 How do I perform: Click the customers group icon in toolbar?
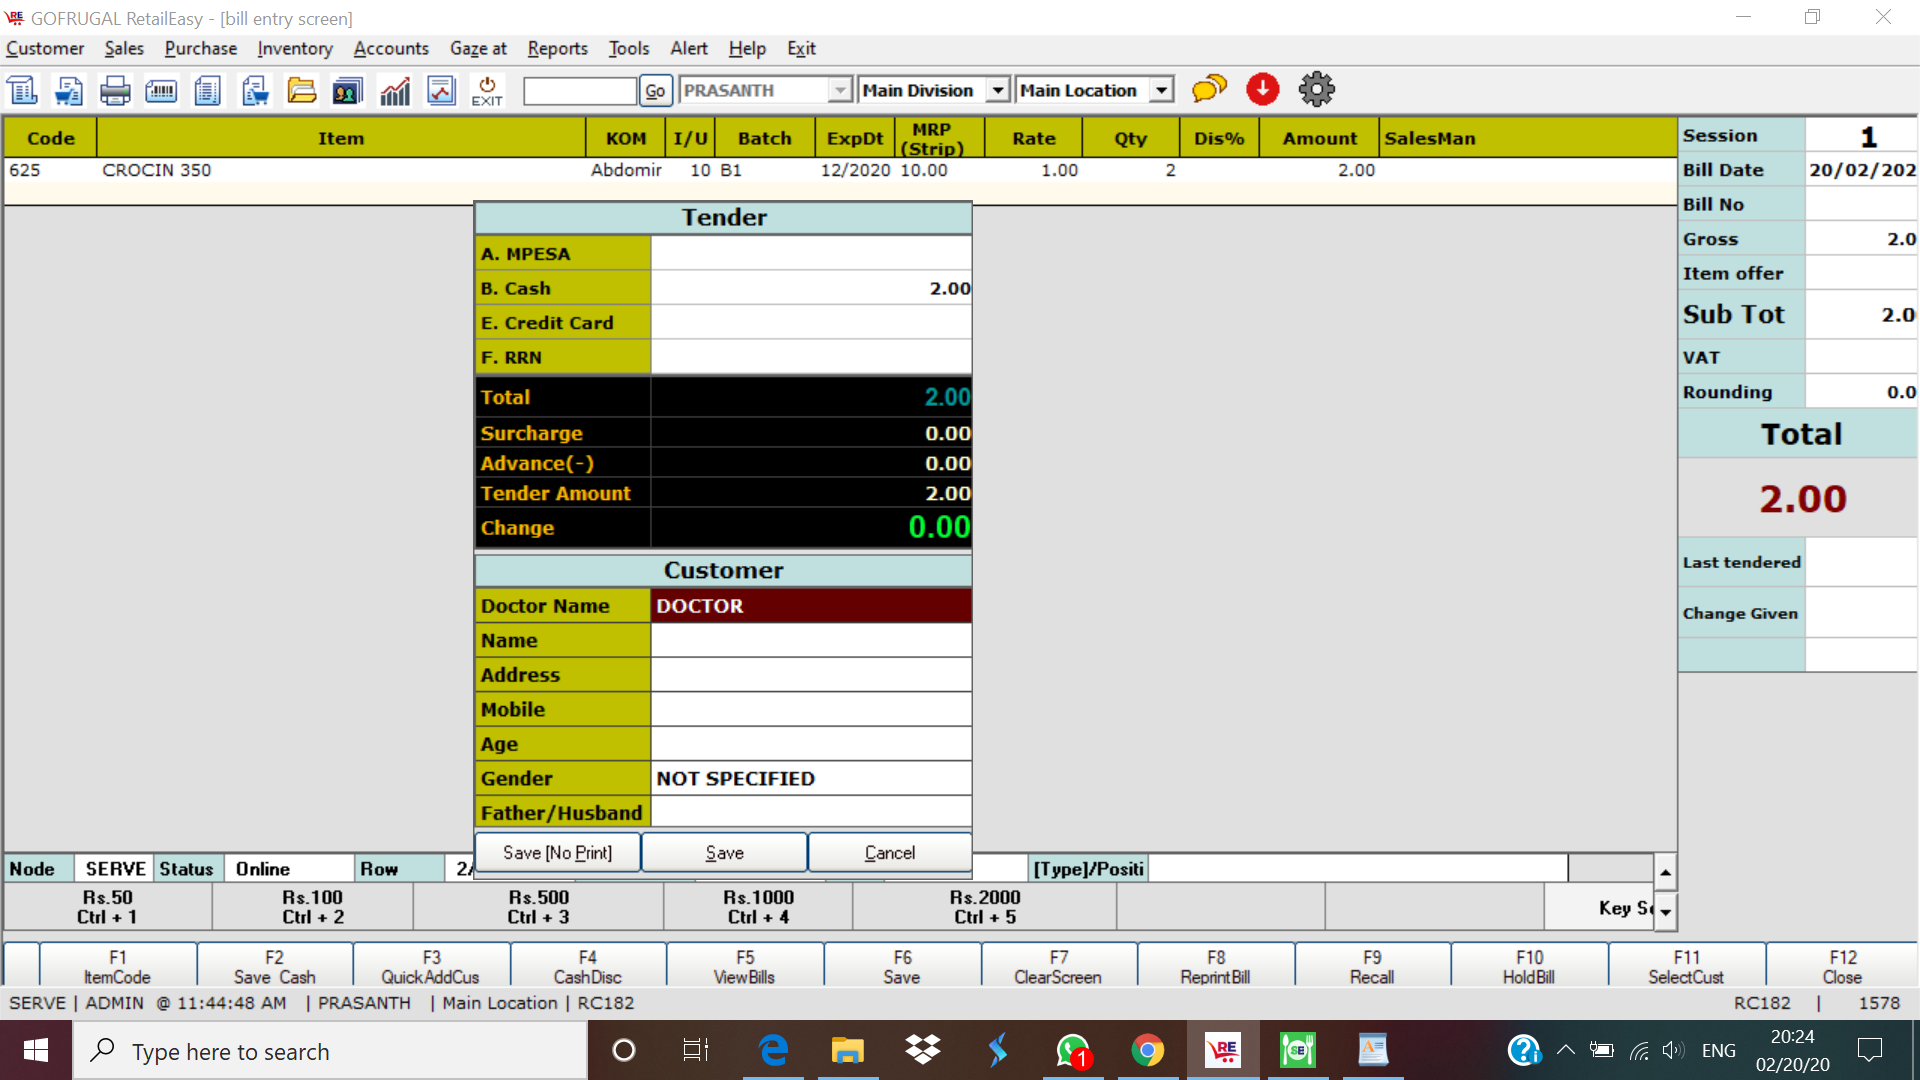click(347, 91)
